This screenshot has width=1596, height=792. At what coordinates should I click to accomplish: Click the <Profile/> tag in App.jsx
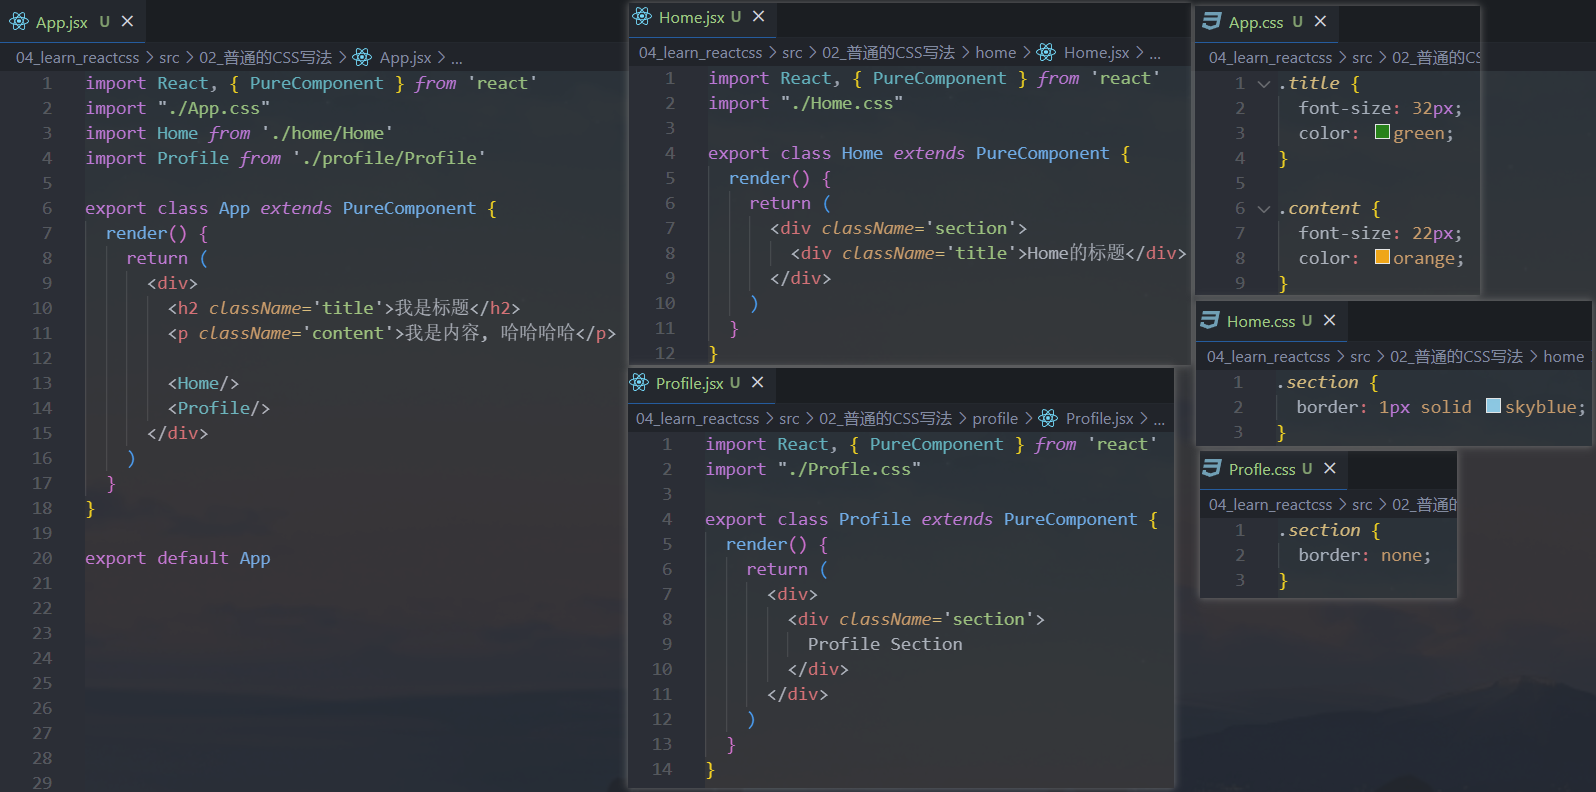(x=219, y=408)
